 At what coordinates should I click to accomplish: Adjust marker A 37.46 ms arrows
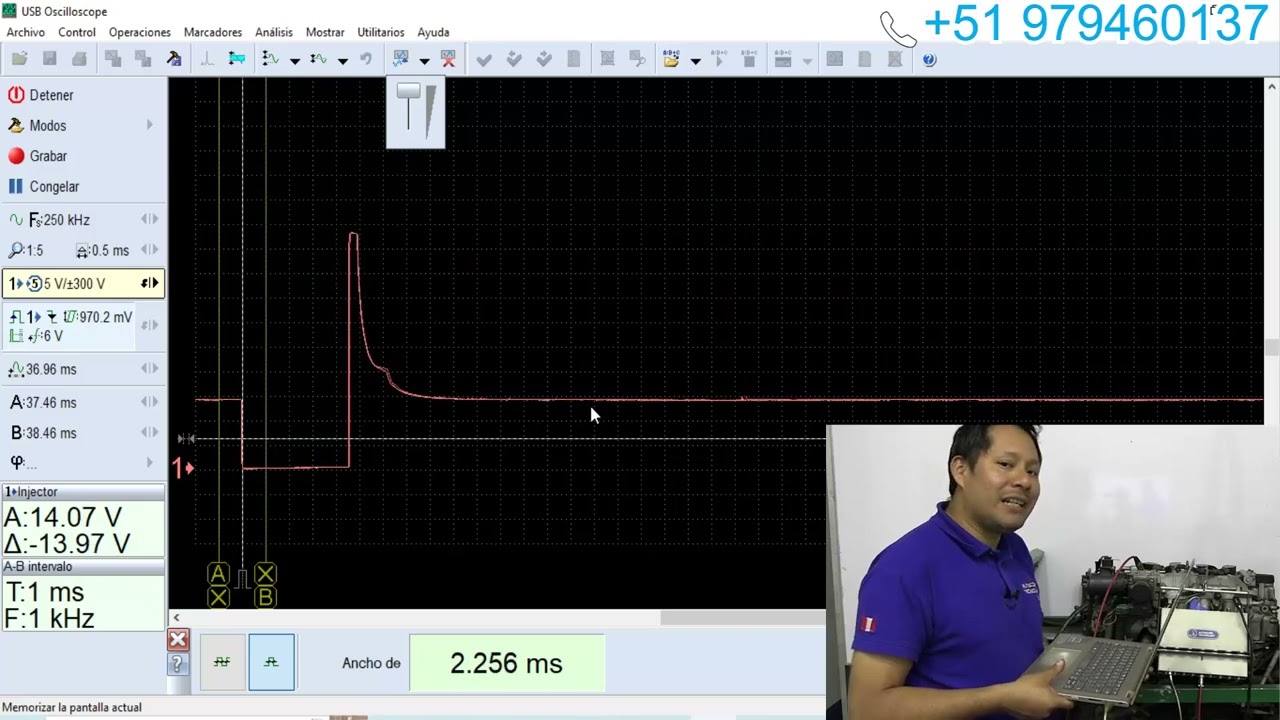(x=149, y=402)
